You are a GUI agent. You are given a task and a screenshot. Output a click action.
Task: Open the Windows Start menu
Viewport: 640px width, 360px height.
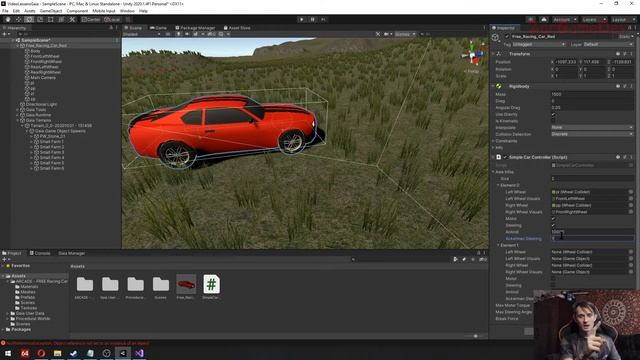click(8, 353)
